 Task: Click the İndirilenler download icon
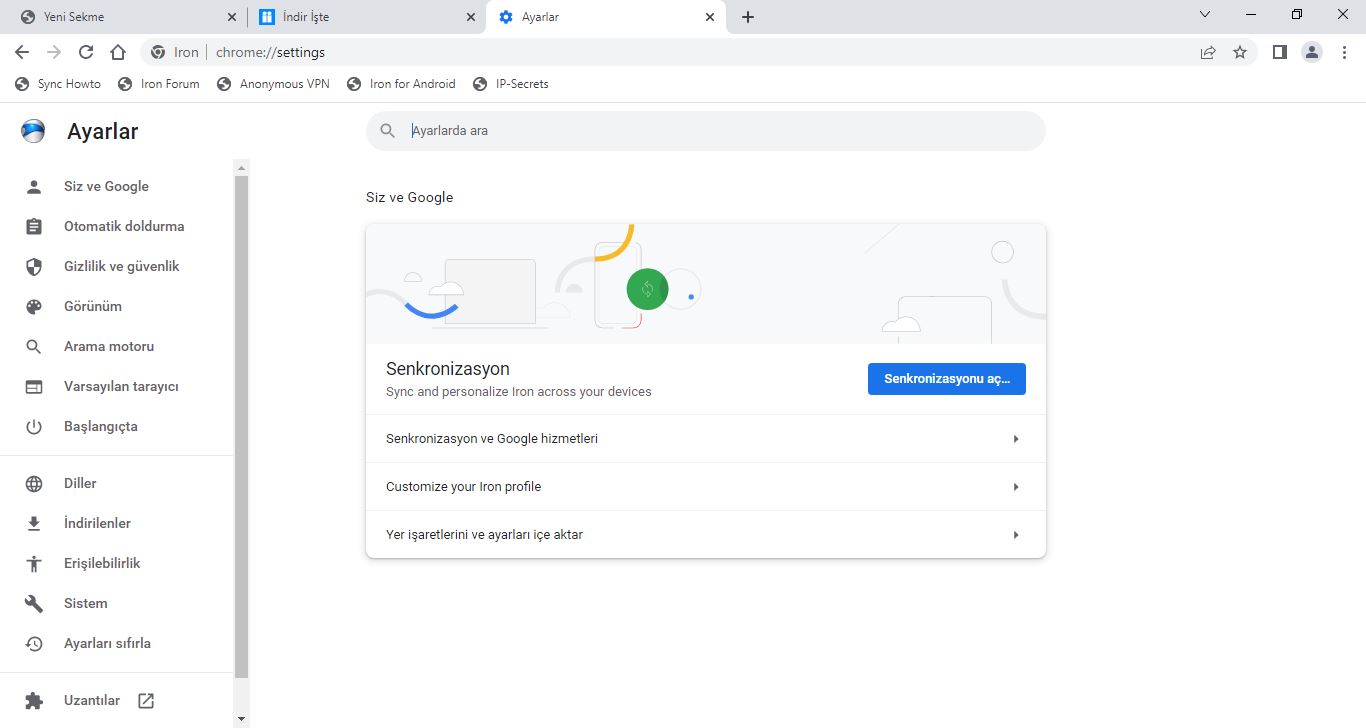pyautogui.click(x=34, y=523)
